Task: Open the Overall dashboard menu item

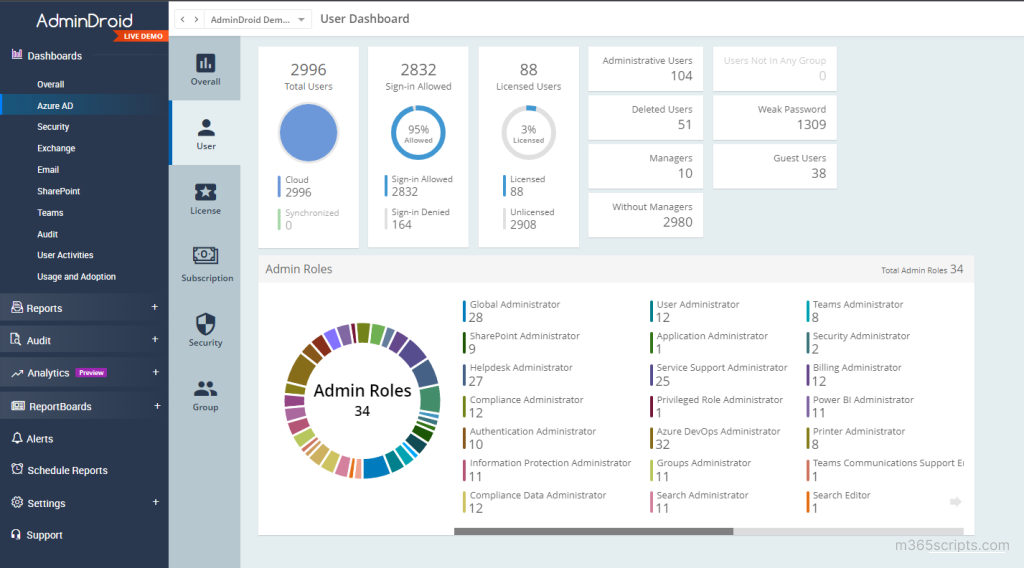Action: (x=51, y=84)
